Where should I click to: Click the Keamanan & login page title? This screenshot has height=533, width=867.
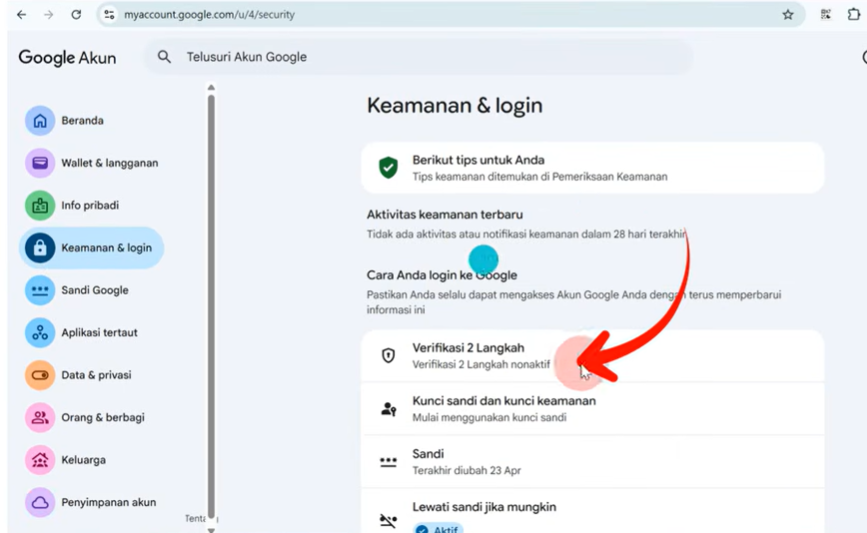[455, 106]
